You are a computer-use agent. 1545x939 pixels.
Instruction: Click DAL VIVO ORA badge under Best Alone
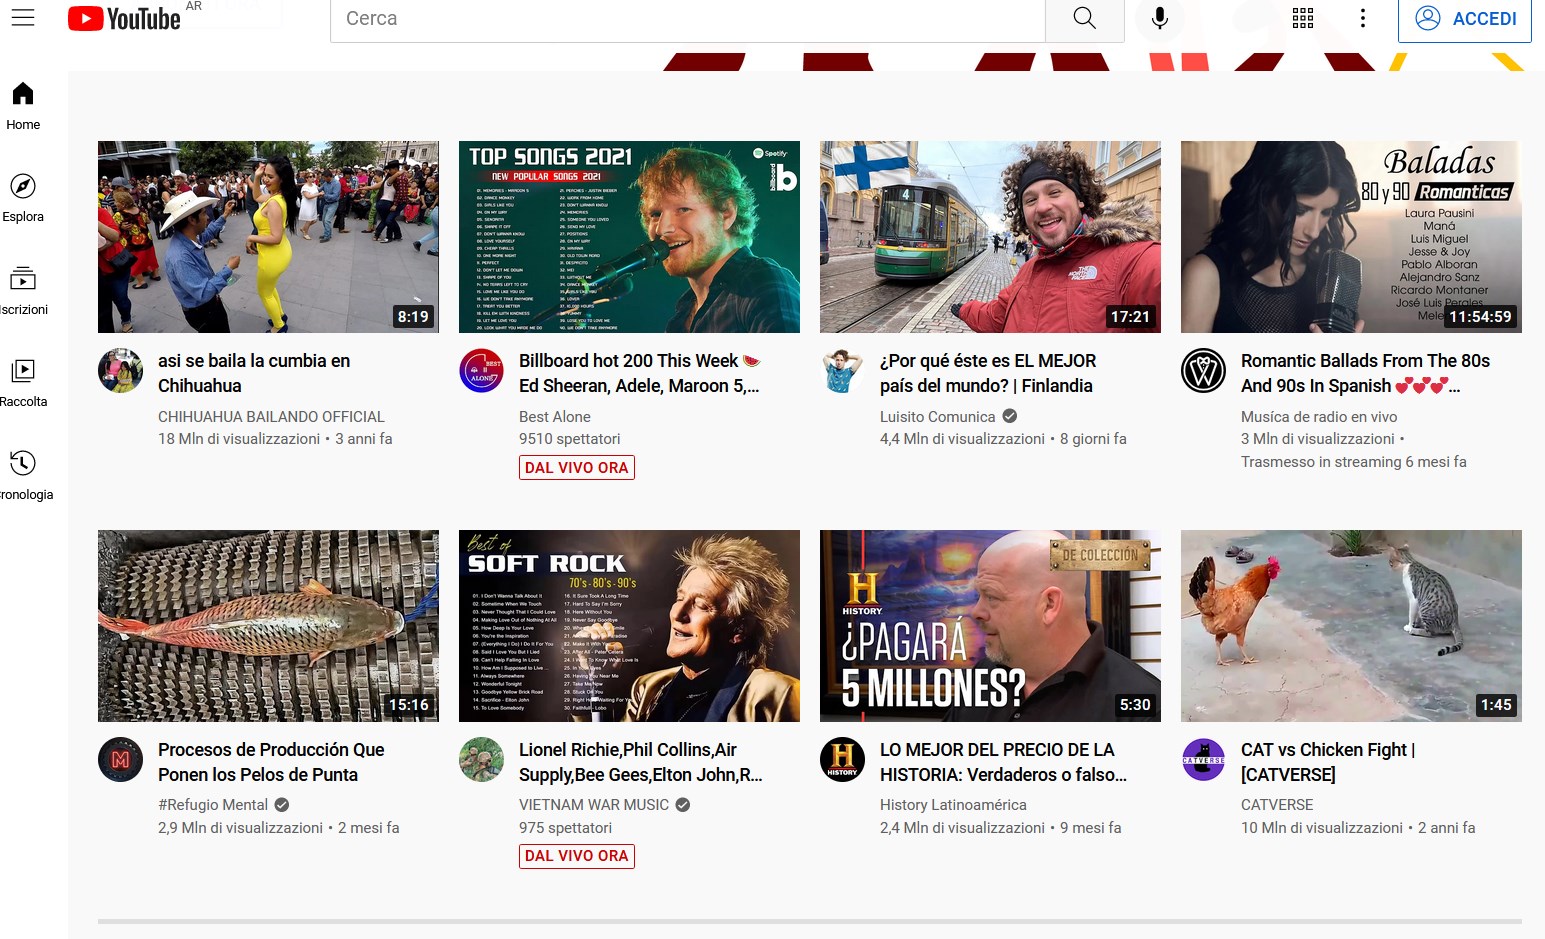pyautogui.click(x=577, y=468)
